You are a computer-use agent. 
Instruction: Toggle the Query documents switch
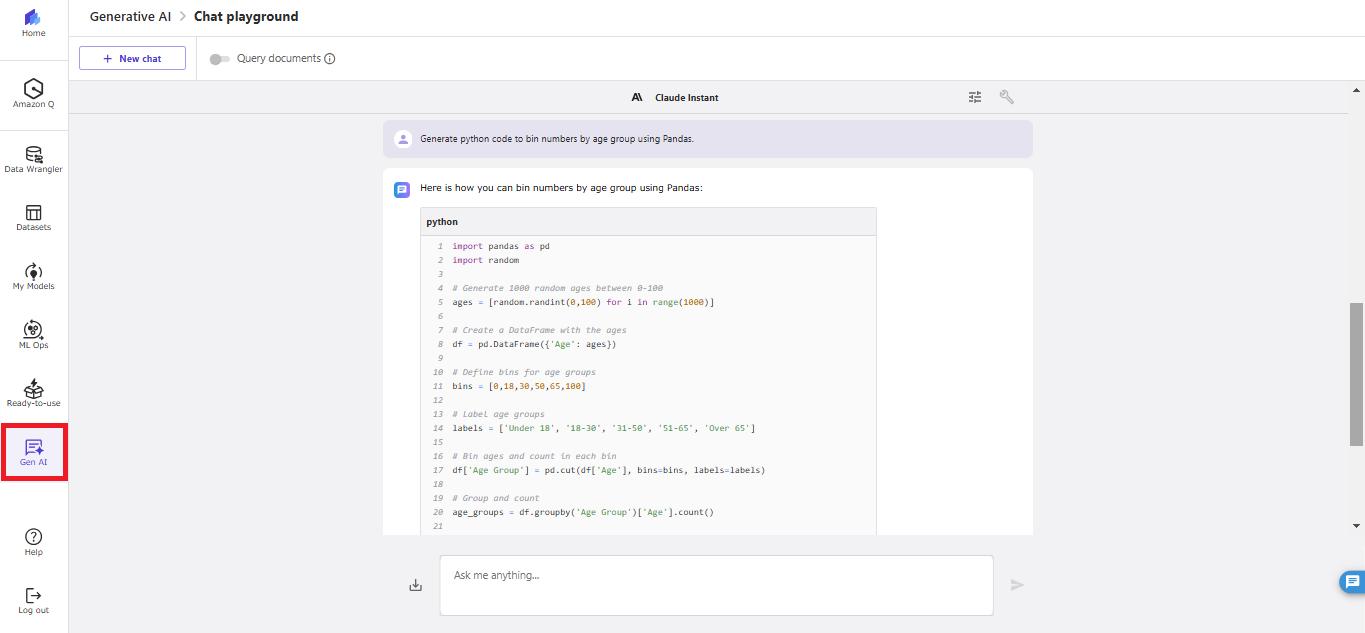pos(220,59)
